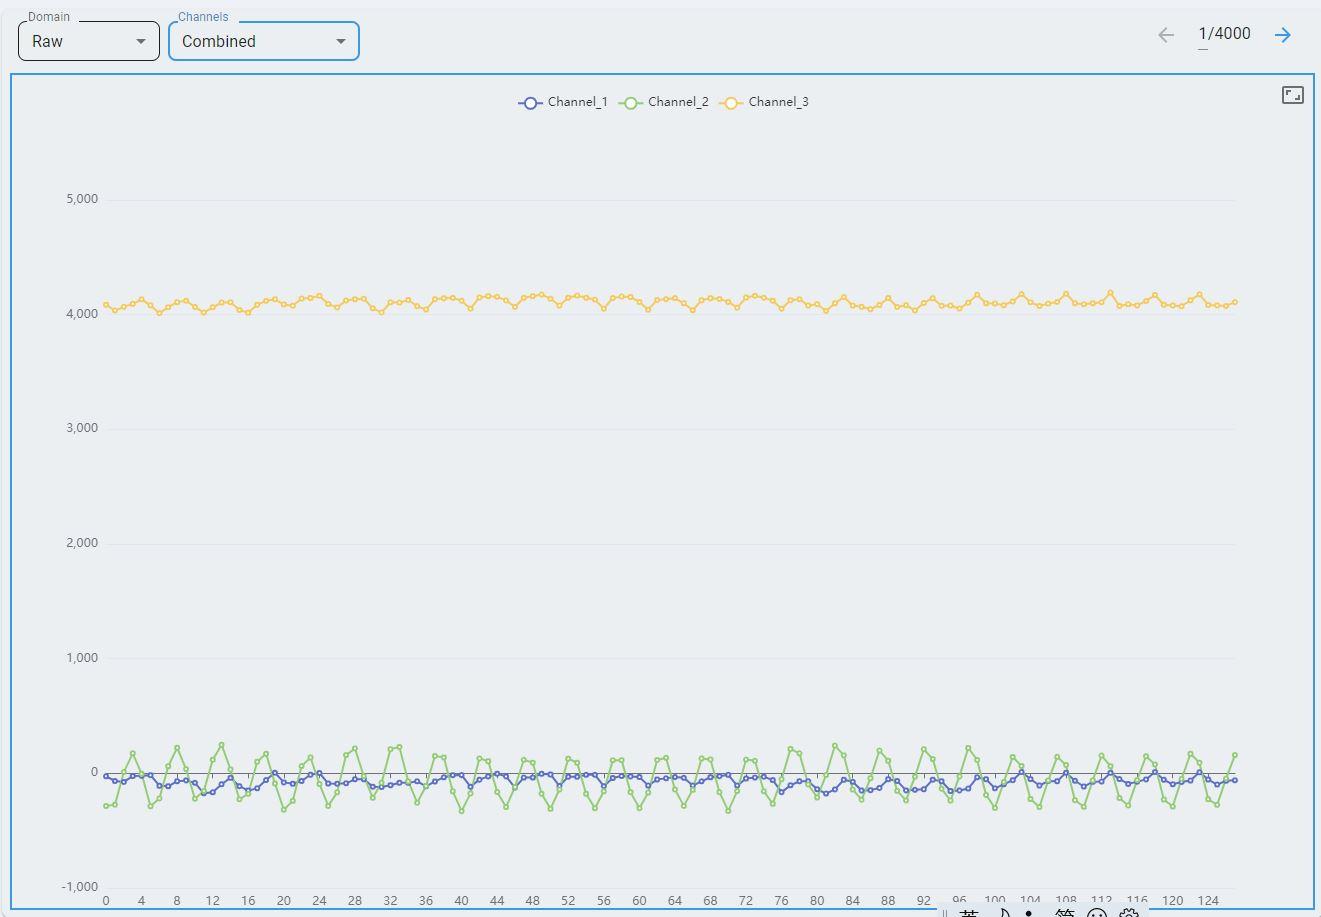The width and height of the screenshot is (1321, 917).
Task: Click the previous sample left arrow
Action: pos(1166,35)
